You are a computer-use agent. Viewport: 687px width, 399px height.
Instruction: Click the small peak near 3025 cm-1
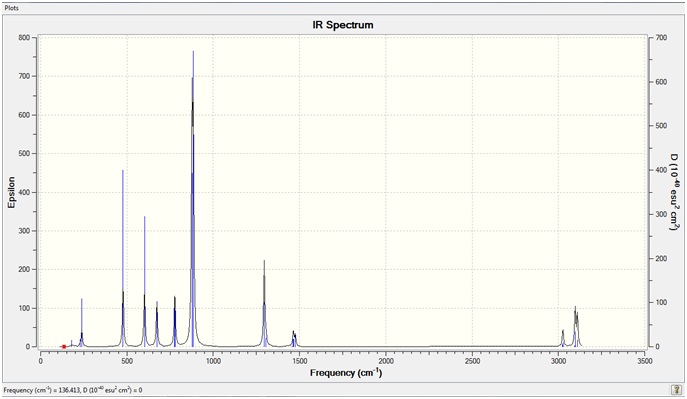[563, 338]
